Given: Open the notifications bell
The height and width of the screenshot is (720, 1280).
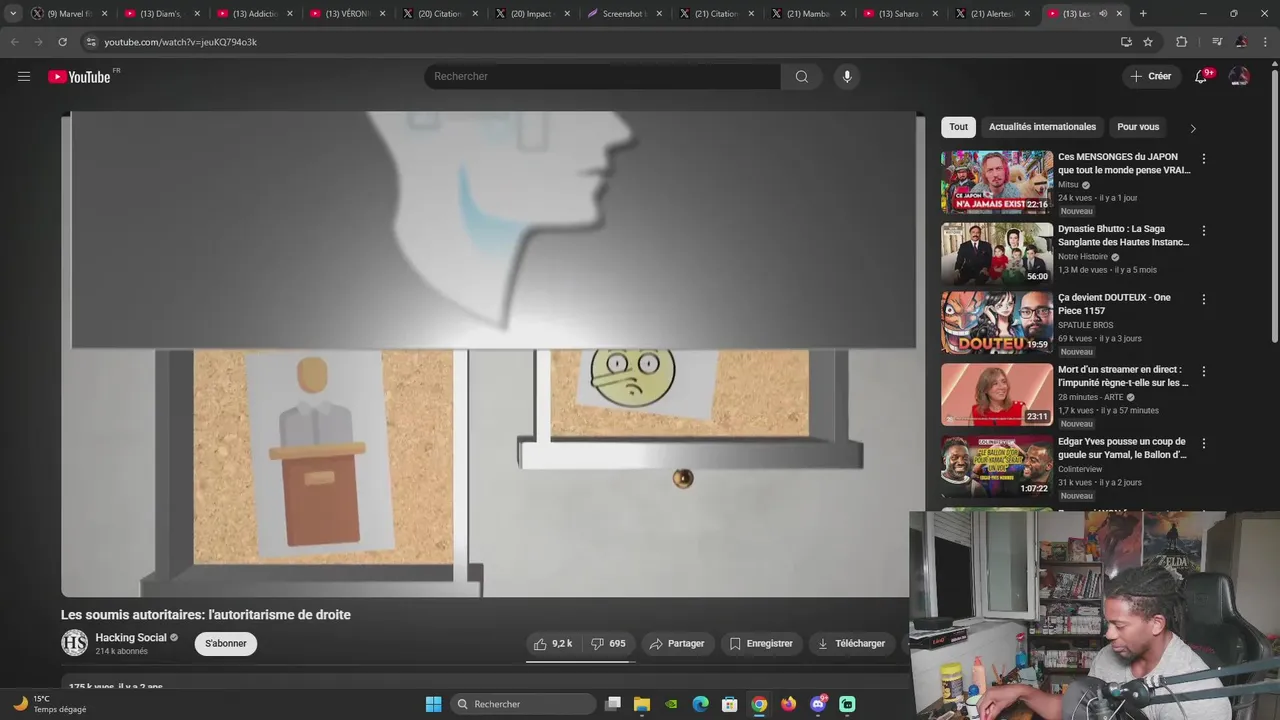Looking at the screenshot, I should coord(1201,76).
